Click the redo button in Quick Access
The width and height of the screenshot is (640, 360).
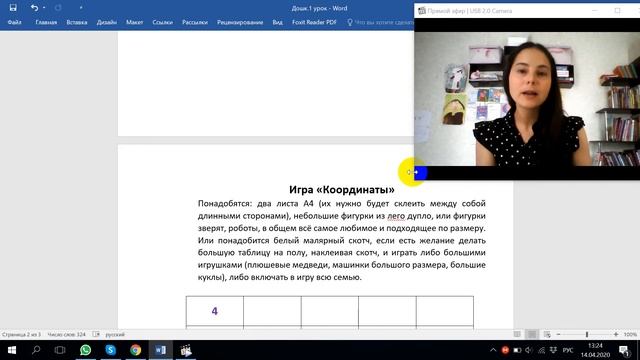pyautogui.click(x=58, y=8)
